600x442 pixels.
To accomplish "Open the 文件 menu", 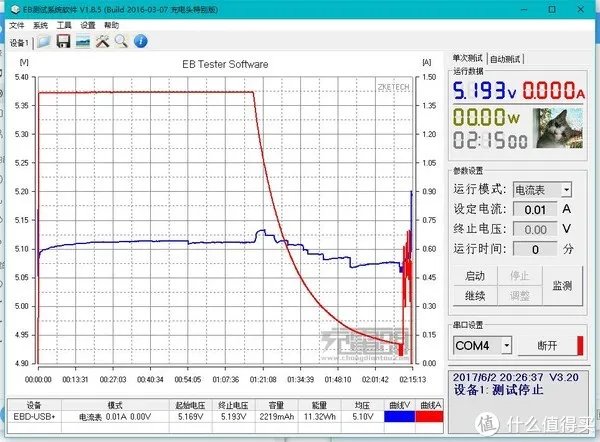I will 16,25.
